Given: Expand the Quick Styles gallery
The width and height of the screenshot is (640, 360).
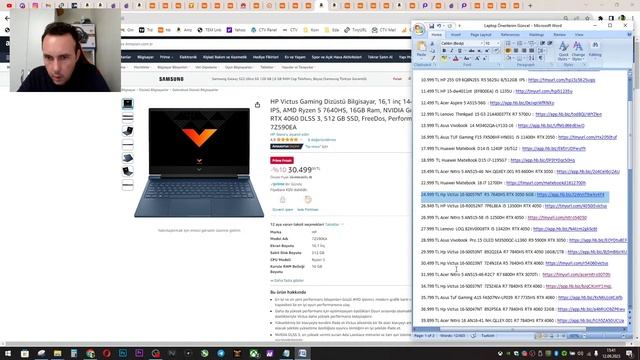Looking at the screenshot, I should tap(563, 51).
